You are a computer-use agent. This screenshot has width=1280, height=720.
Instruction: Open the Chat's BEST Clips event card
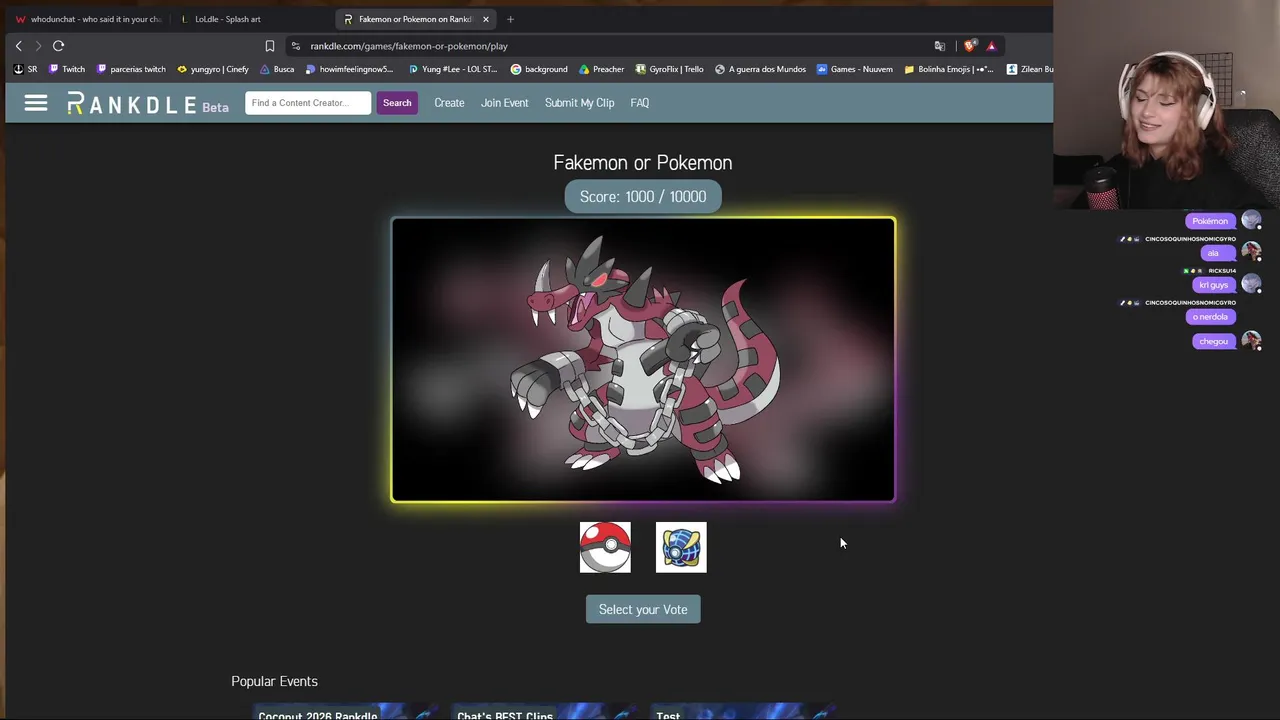click(x=542, y=712)
